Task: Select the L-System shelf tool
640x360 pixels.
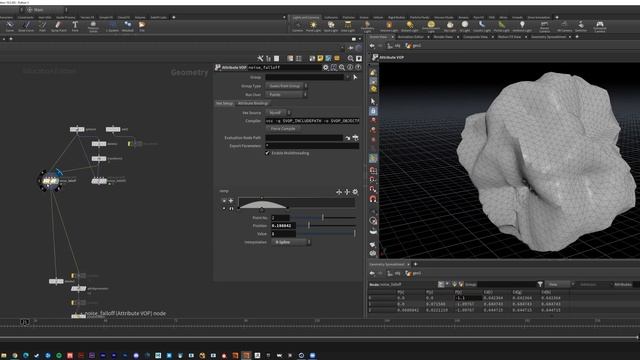Action: (x=112, y=27)
